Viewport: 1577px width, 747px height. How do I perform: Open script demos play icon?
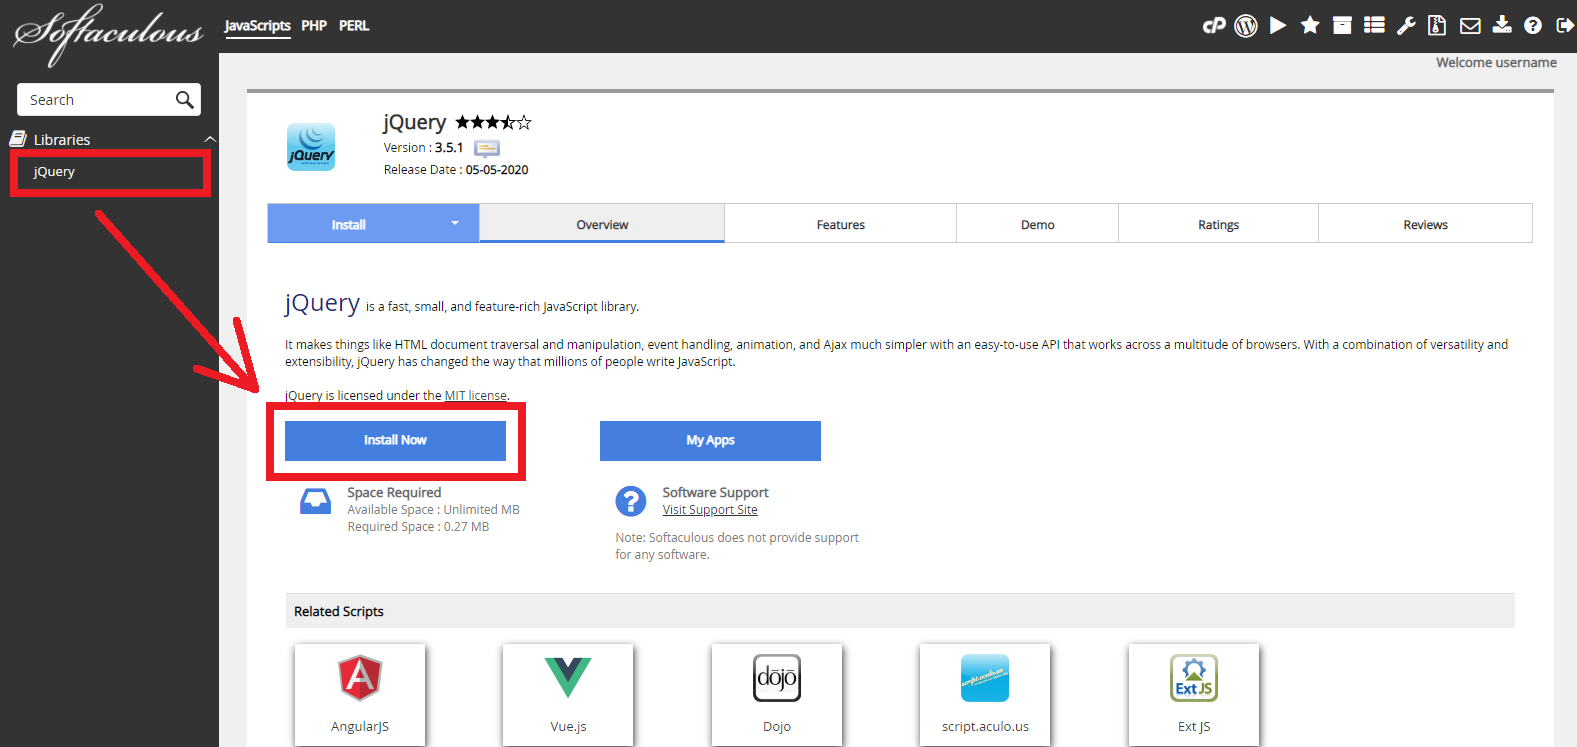(1278, 26)
